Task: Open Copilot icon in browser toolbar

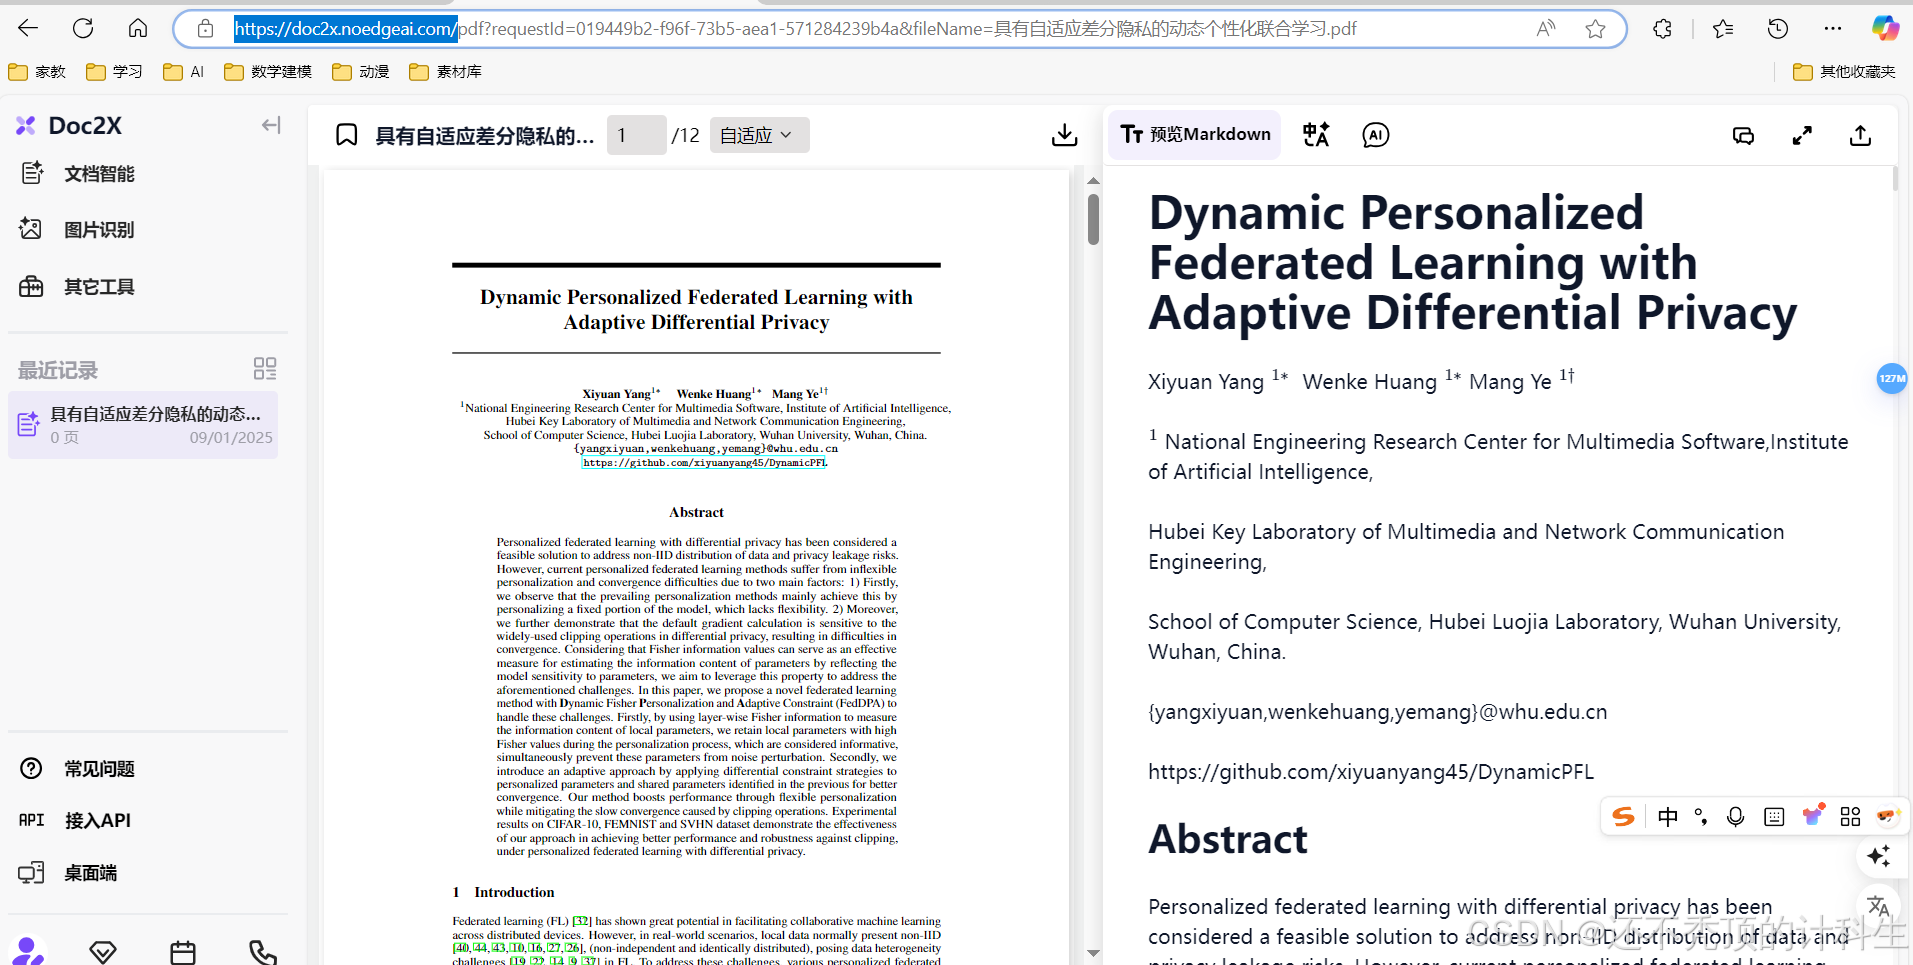Action: 1885,29
